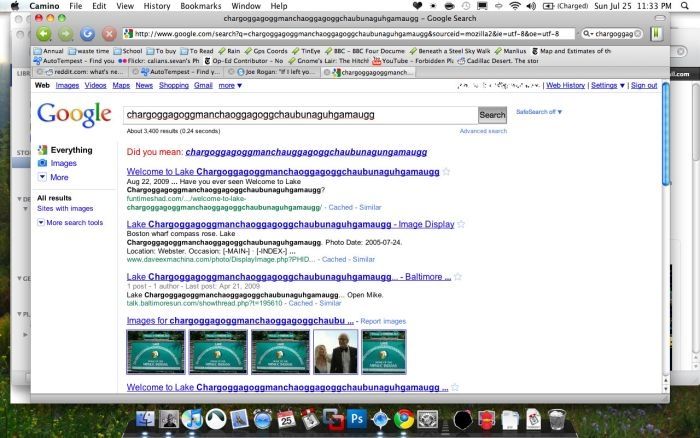Reload the page with the blue refresh icon
This screenshot has height=438, width=700.
87,33
